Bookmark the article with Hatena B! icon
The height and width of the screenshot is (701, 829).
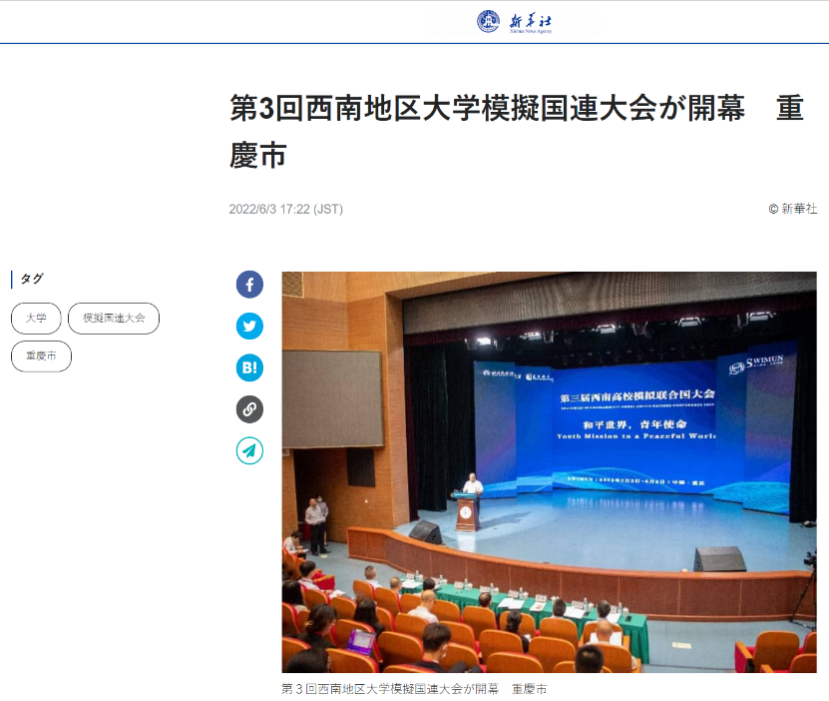click(x=249, y=368)
